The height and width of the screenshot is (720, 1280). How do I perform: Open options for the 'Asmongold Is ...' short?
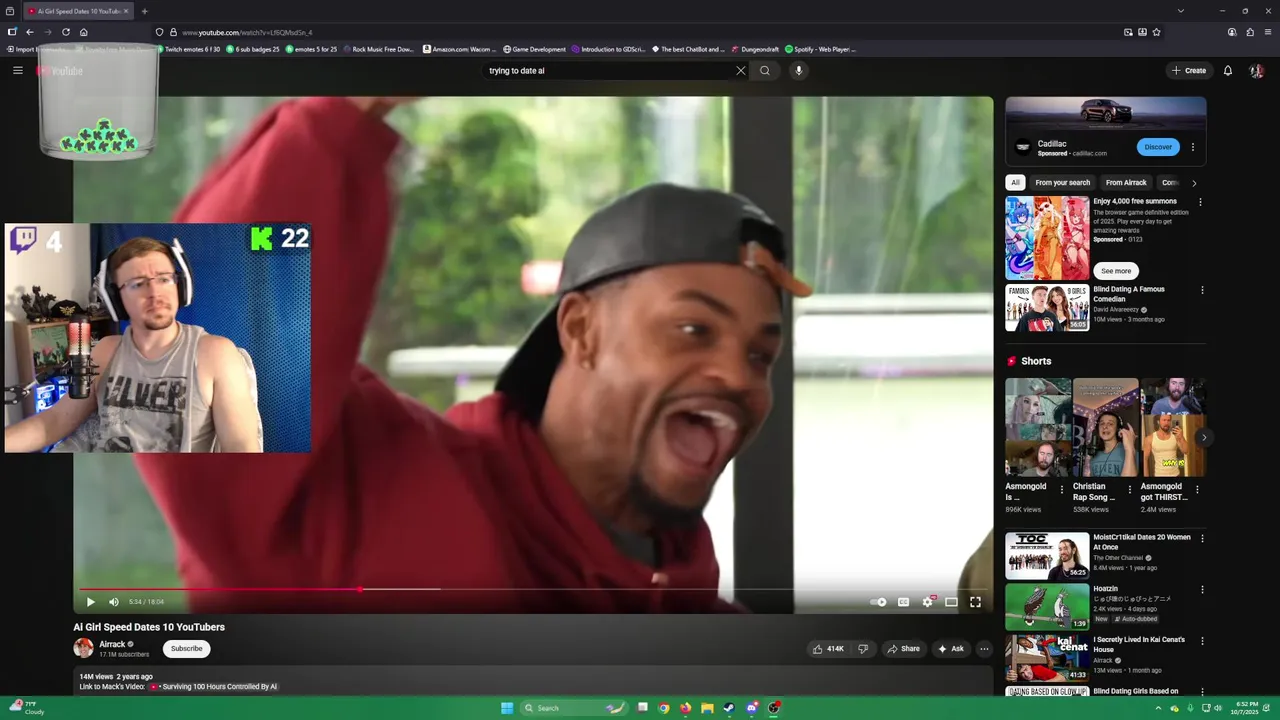(x=1062, y=490)
